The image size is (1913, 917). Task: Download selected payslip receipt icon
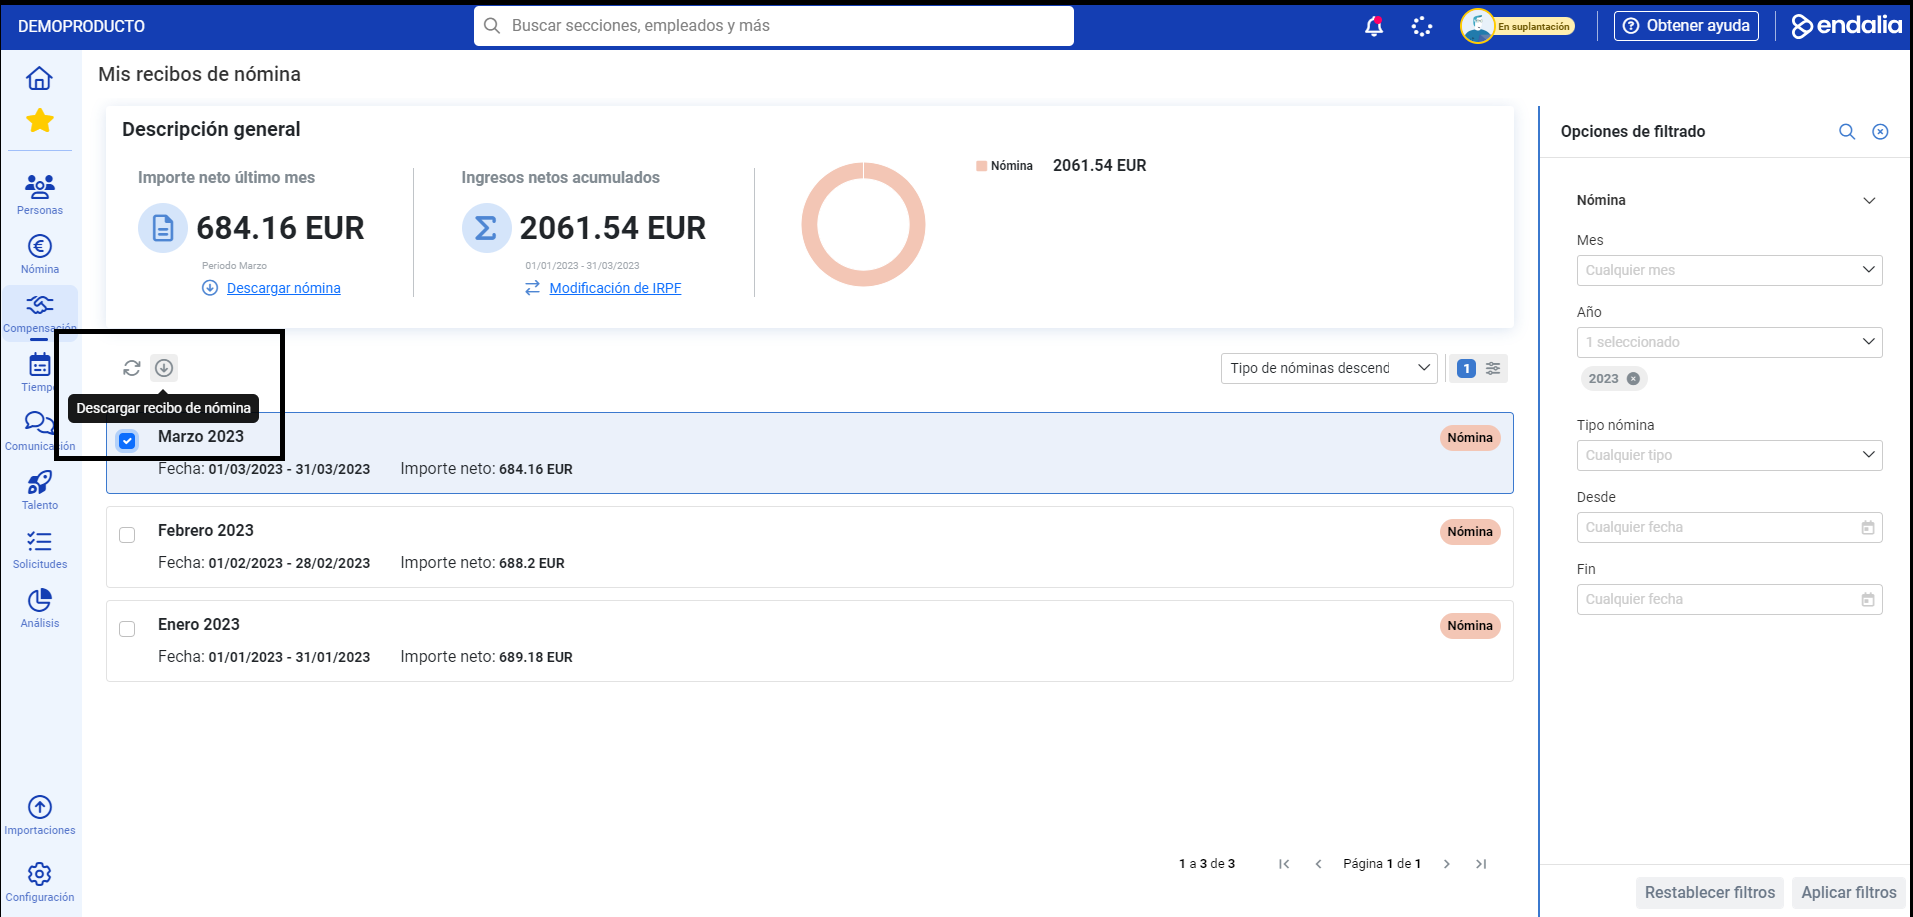click(x=164, y=368)
